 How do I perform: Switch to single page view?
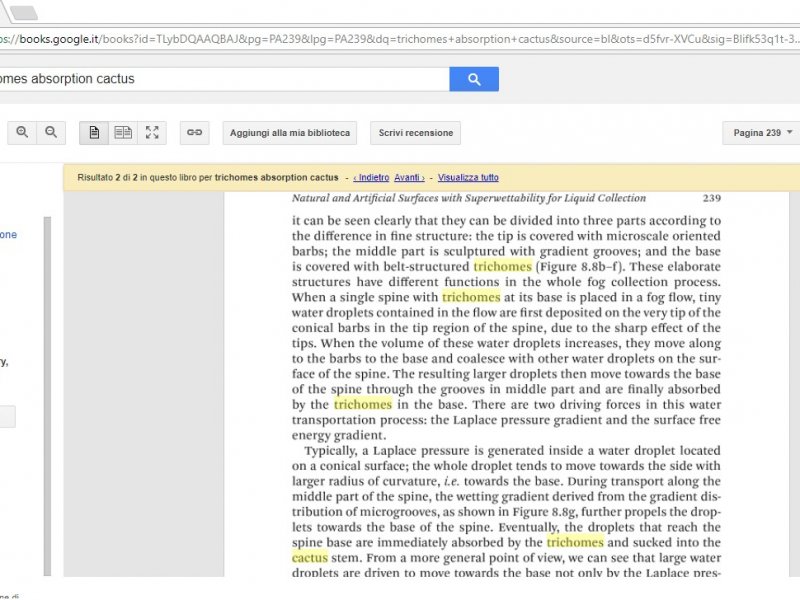[94, 133]
